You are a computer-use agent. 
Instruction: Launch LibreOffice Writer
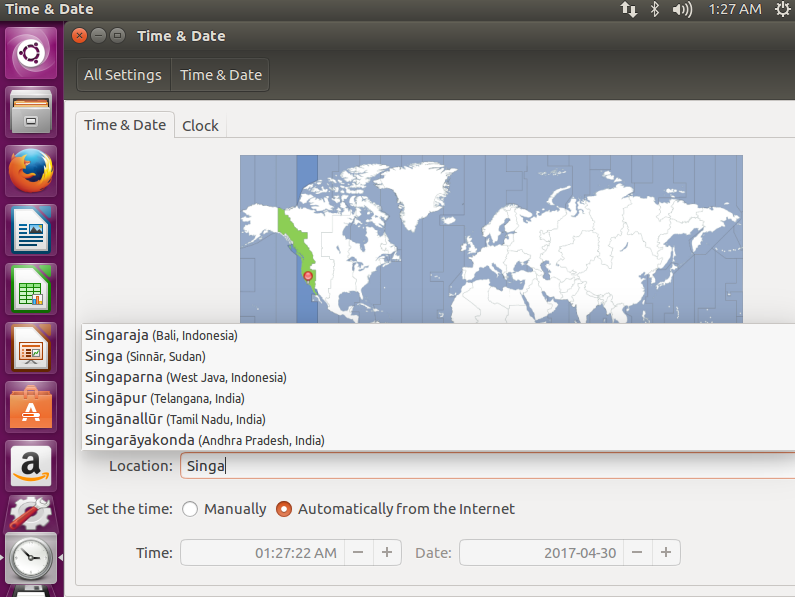[31, 230]
